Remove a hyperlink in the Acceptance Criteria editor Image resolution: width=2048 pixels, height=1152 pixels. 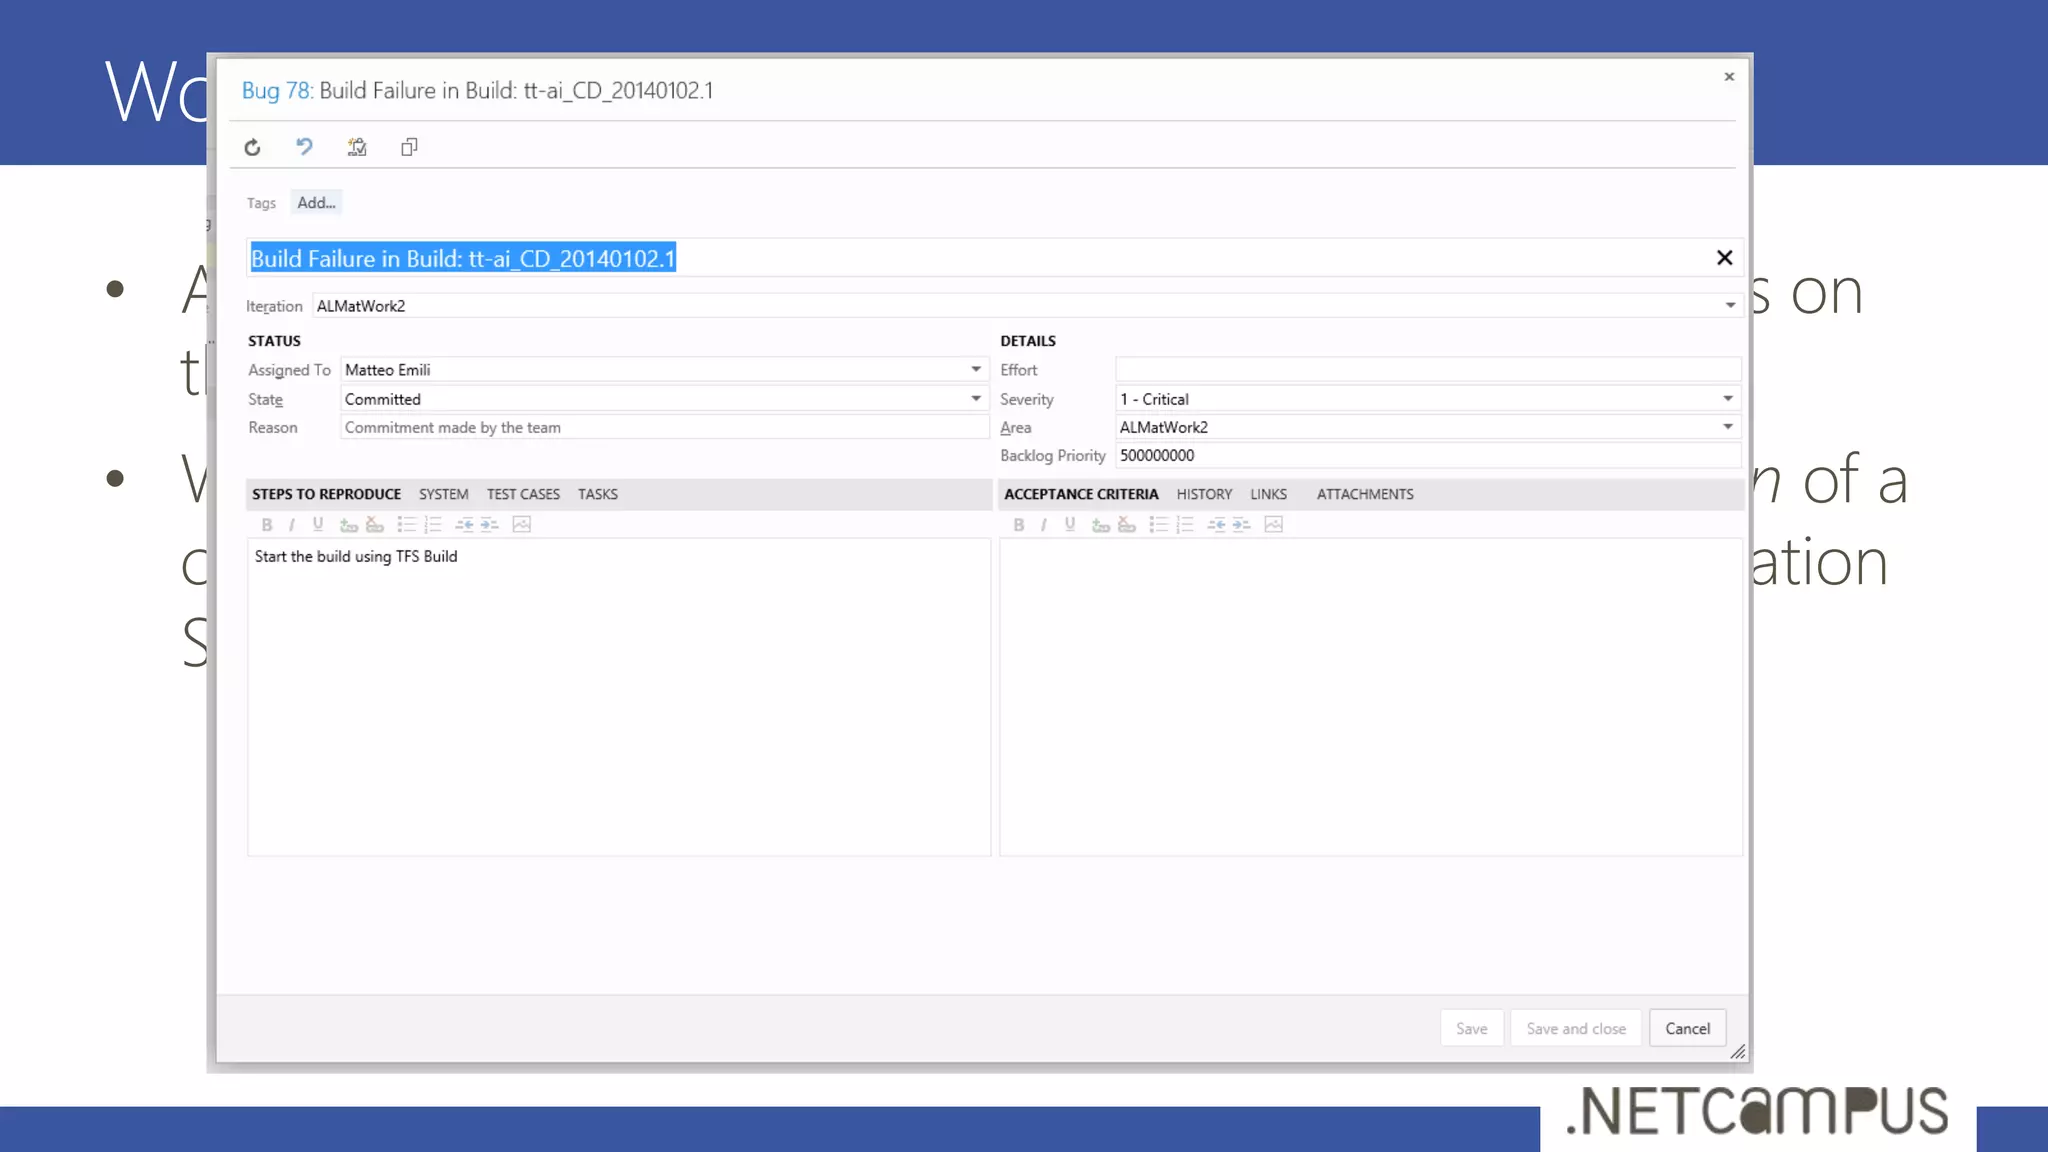pos(1126,524)
